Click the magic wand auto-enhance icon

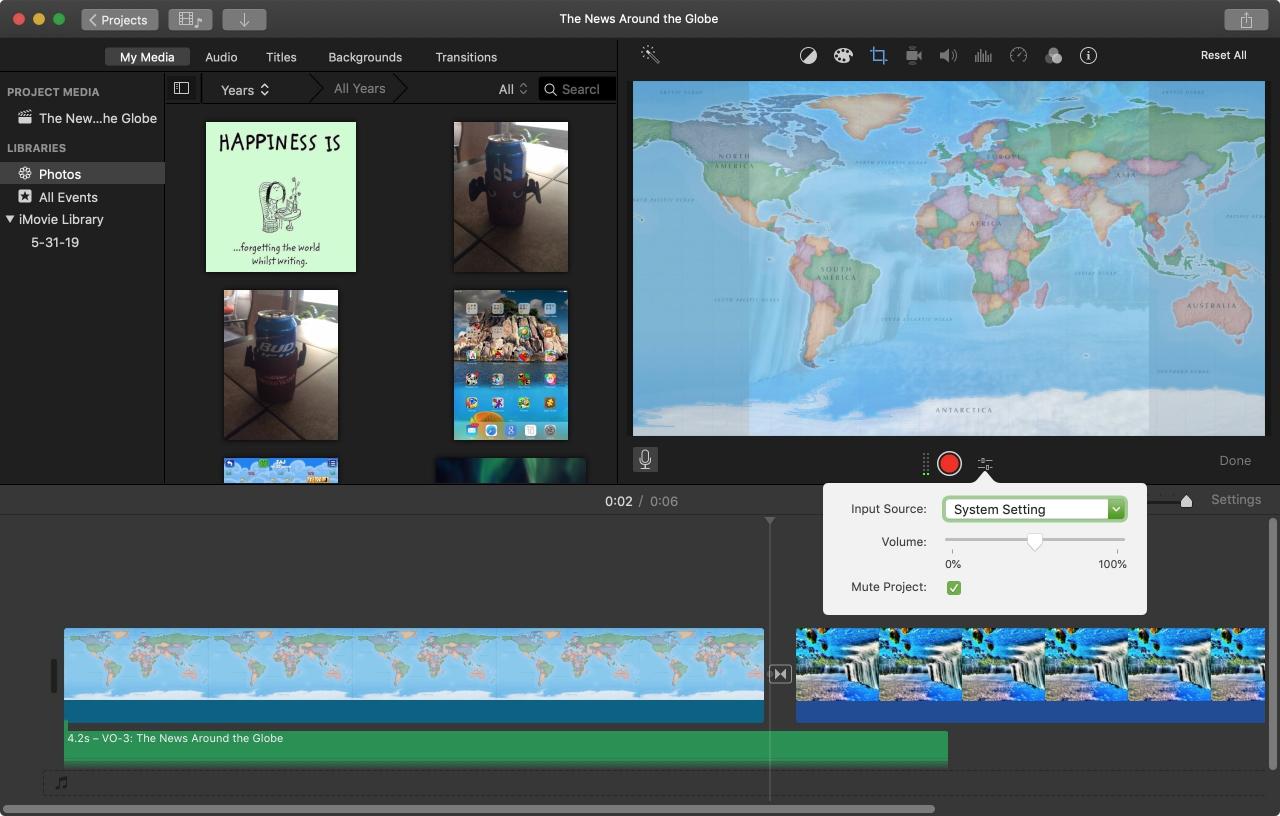coord(650,55)
